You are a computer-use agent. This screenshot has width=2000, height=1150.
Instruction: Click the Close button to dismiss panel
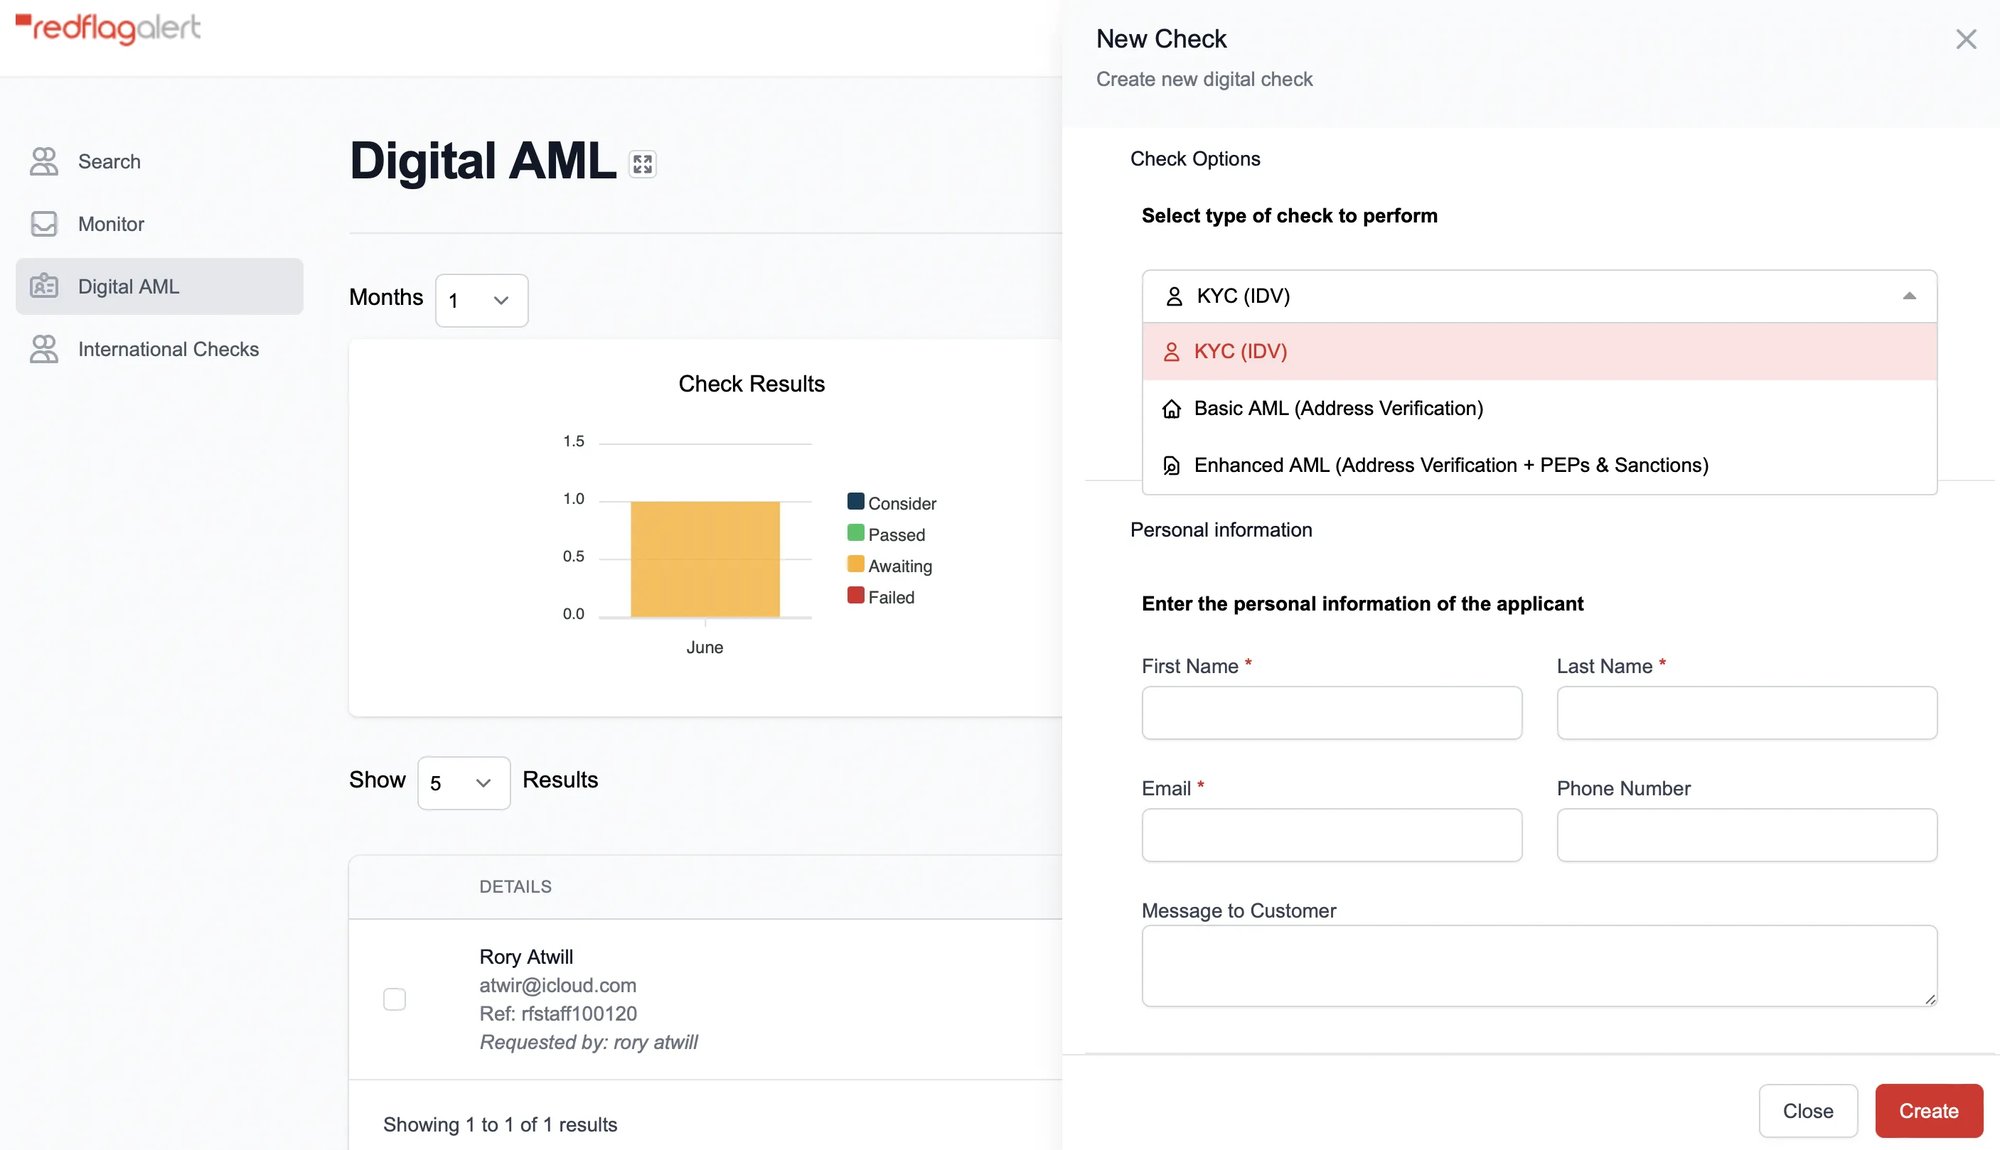[1808, 1110]
